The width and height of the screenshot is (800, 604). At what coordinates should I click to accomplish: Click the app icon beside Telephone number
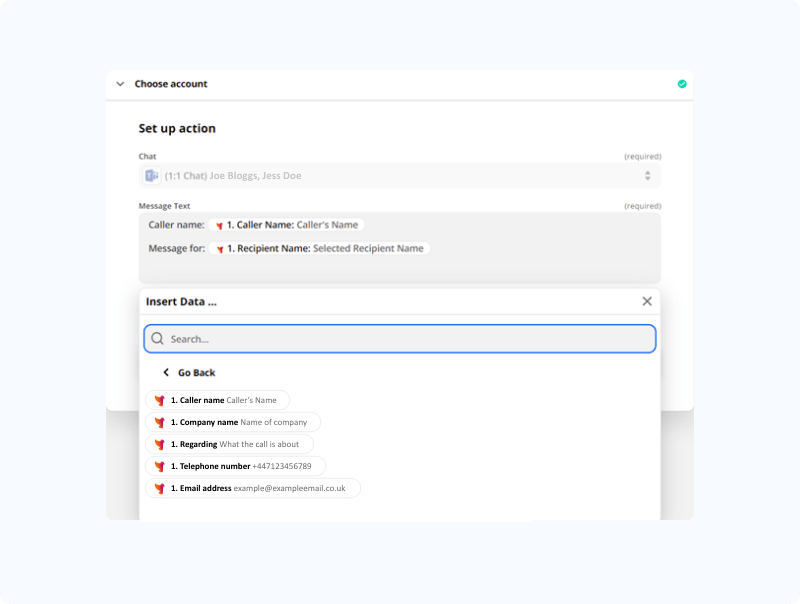pyautogui.click(x=160, y=466)
